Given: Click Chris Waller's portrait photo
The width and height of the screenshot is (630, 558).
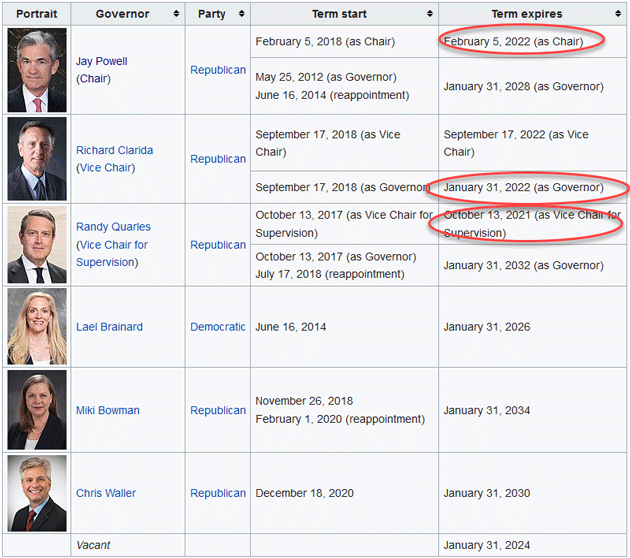Looking at the screenshot, I should [x=37, y=493].
